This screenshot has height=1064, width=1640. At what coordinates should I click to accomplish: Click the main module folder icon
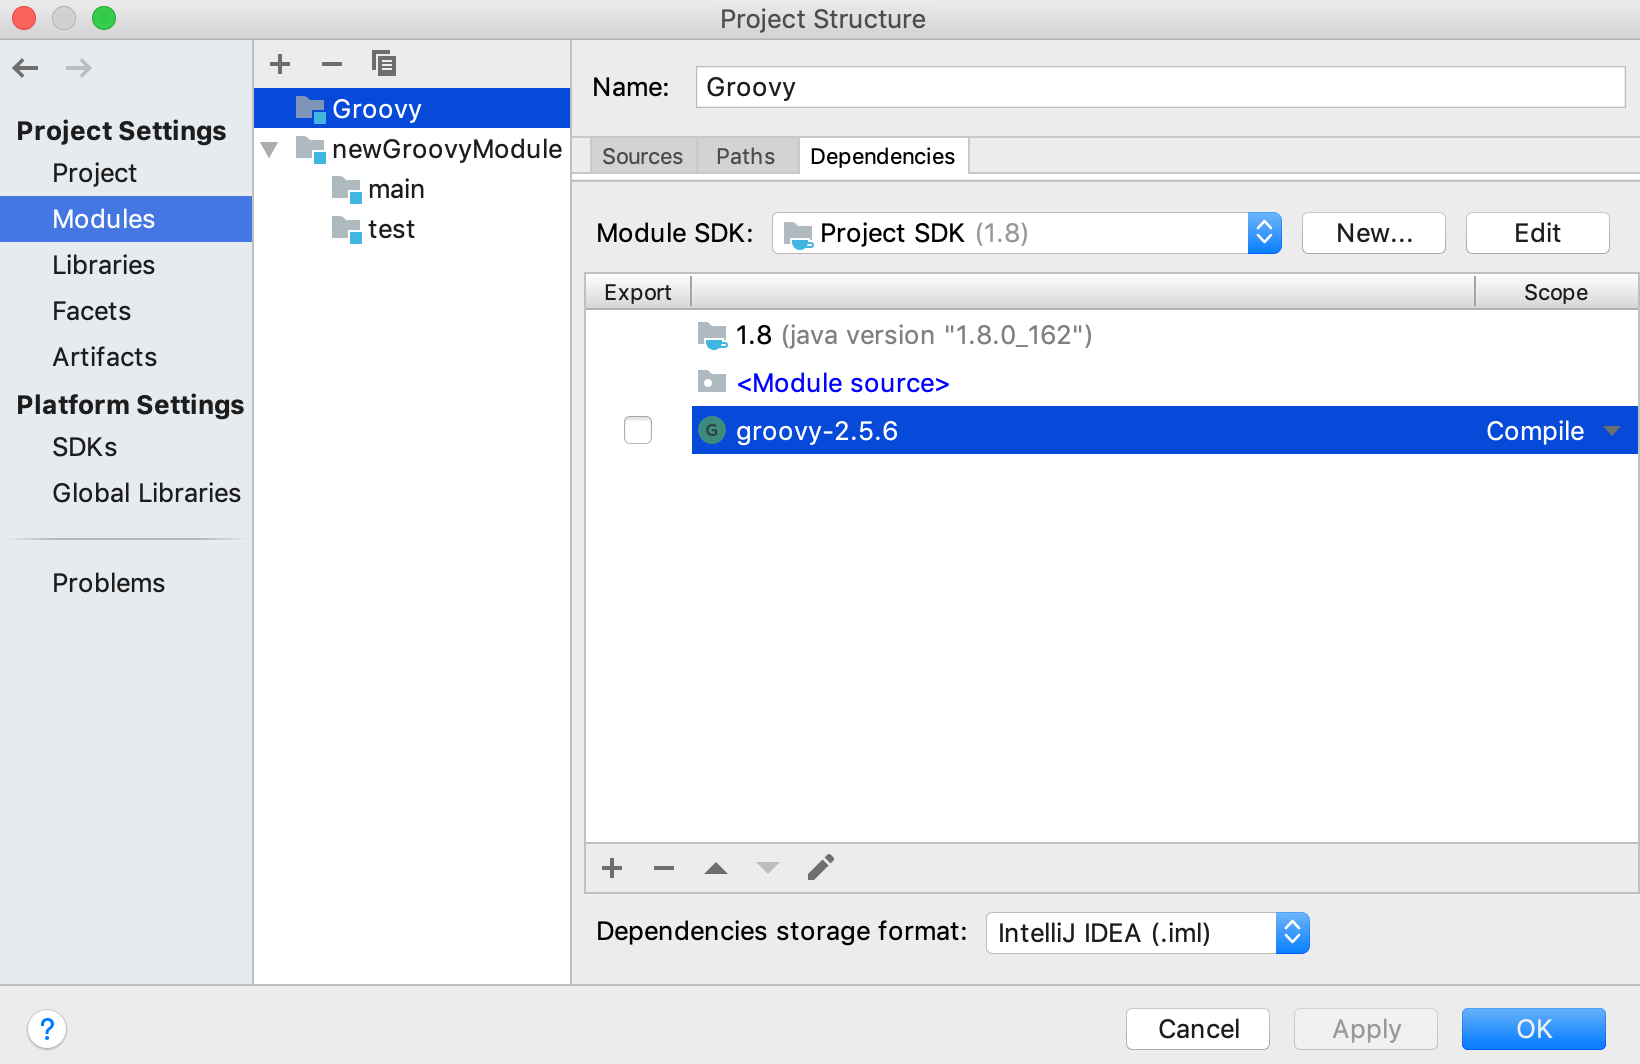pos(347,189)
